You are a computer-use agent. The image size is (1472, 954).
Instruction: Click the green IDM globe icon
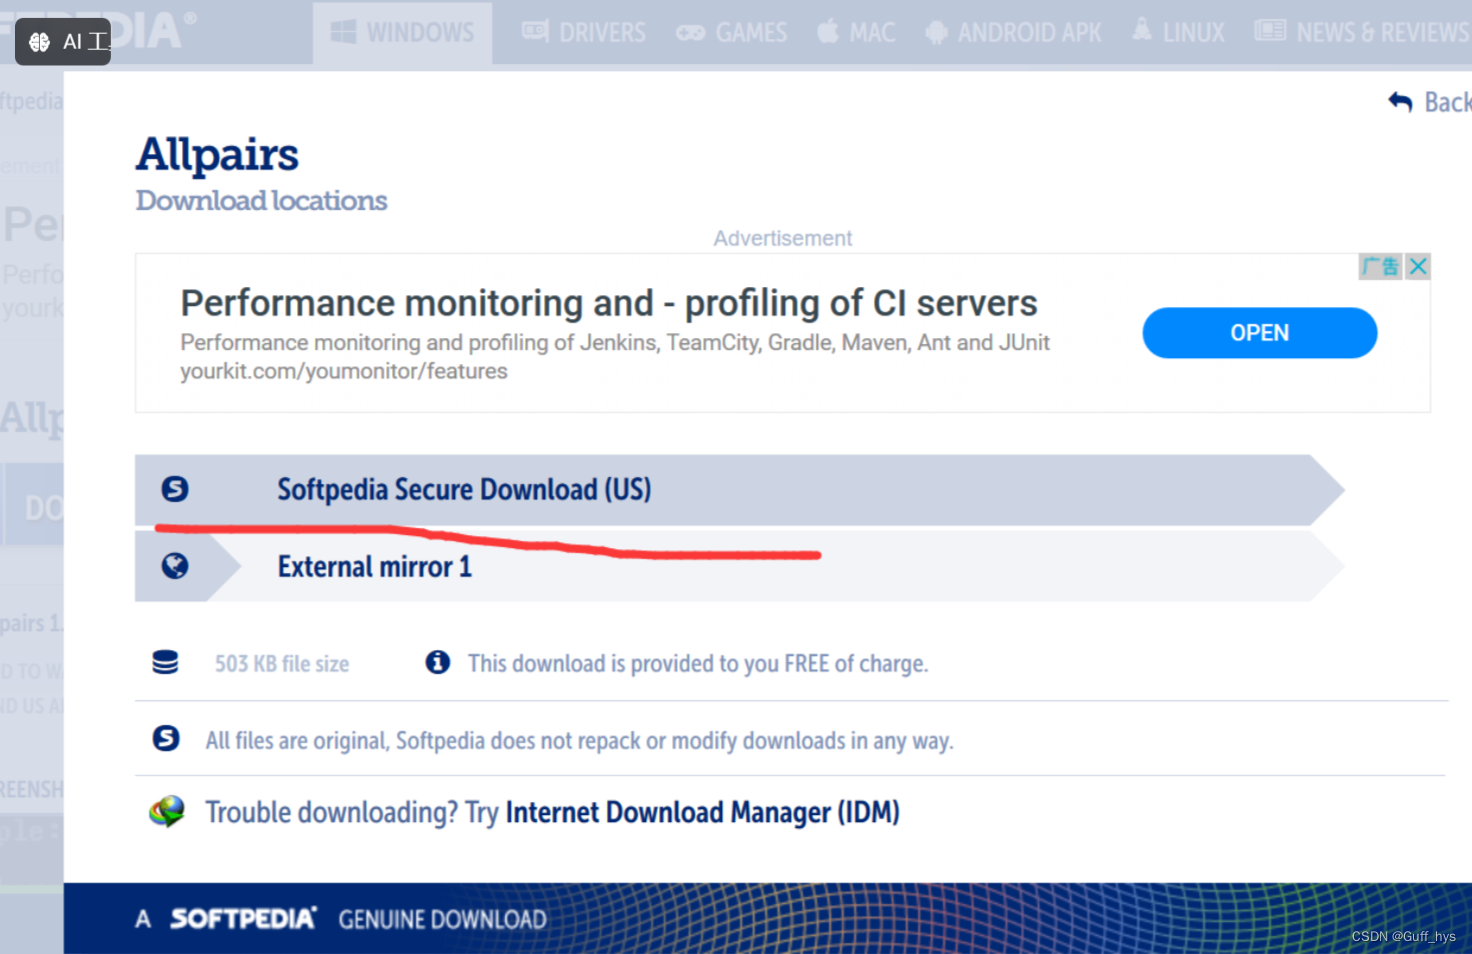(168, 811)
